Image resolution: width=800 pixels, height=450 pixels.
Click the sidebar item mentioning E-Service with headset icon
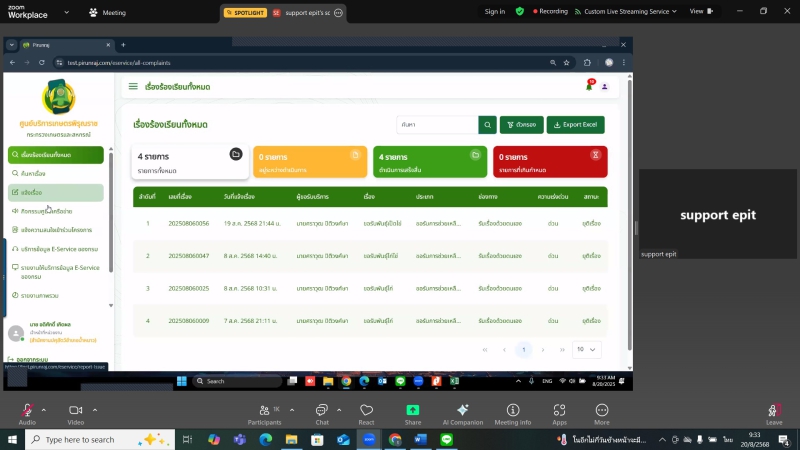pyautogui.click(x=56, y=249)
